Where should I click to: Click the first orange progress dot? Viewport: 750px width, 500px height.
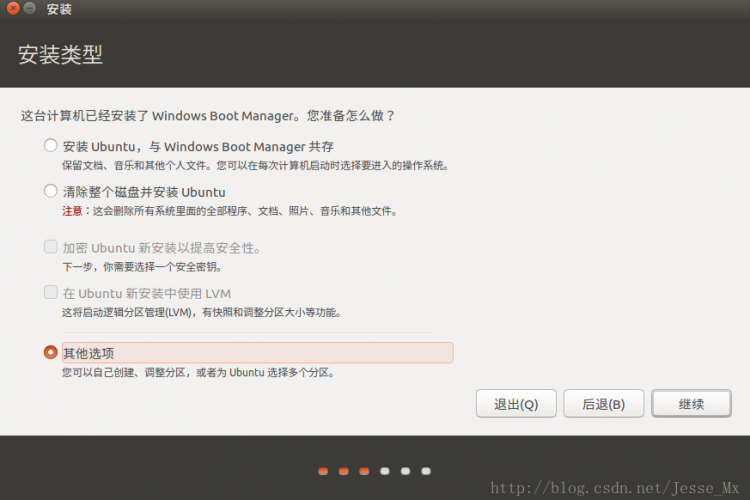323,471
